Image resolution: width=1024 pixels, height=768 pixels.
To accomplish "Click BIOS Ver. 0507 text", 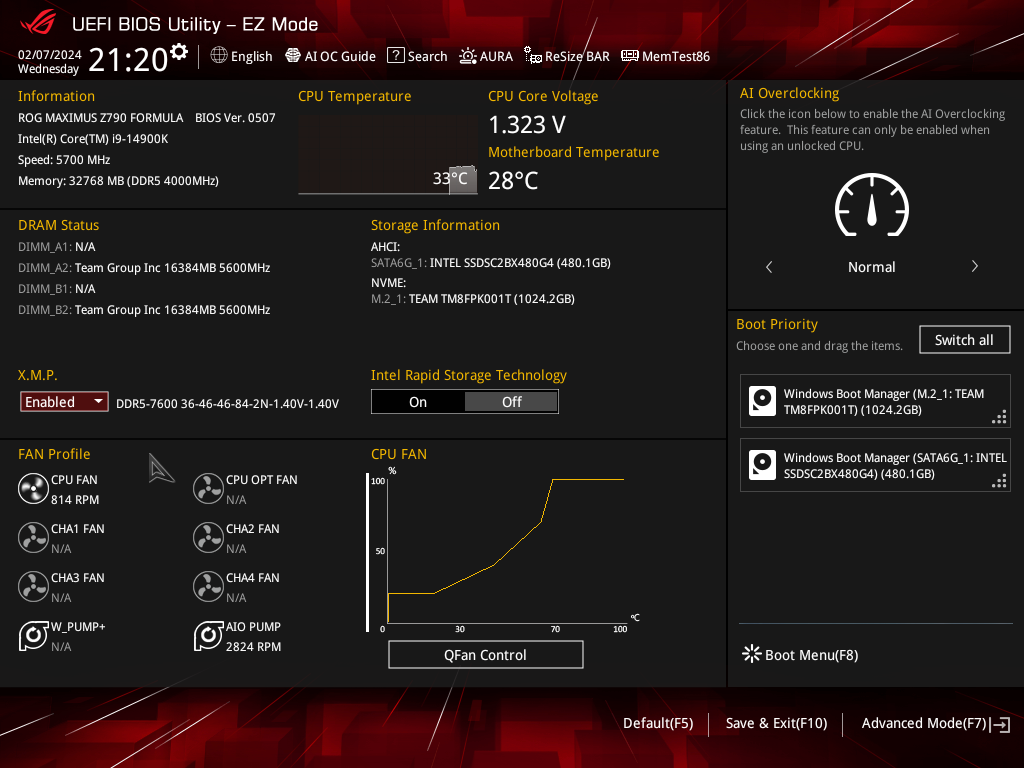I will click(235, 118).
